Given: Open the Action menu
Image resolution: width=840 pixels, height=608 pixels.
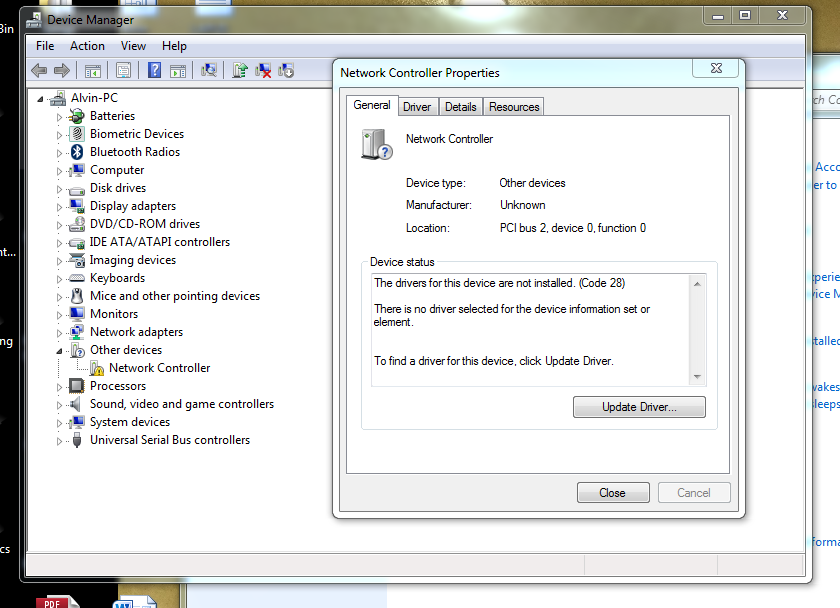Looking at the screenshot, I should (x=87, y=45).
